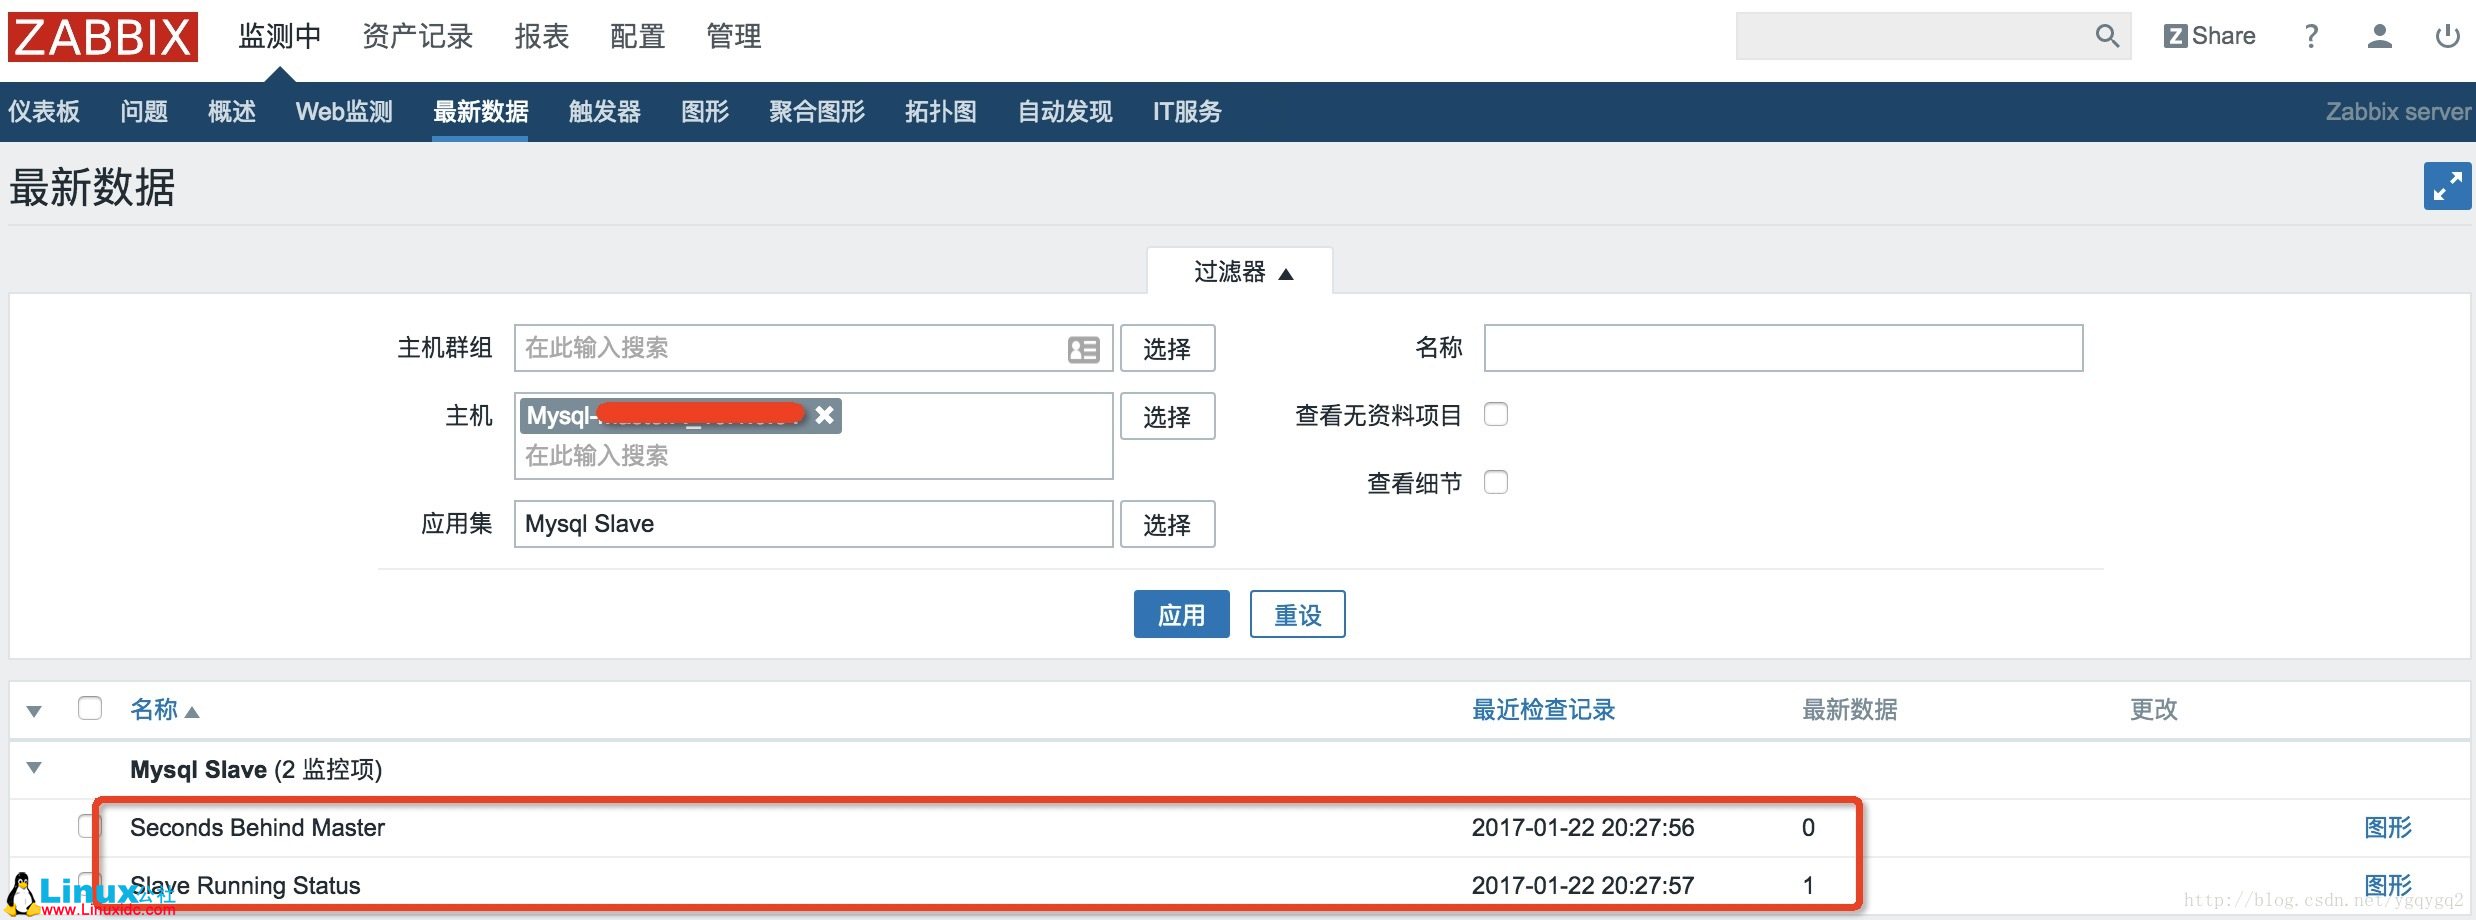The image size is (2476, 920).
Task: Click the host group picker icon inside search box
Action: [1085, 348]
